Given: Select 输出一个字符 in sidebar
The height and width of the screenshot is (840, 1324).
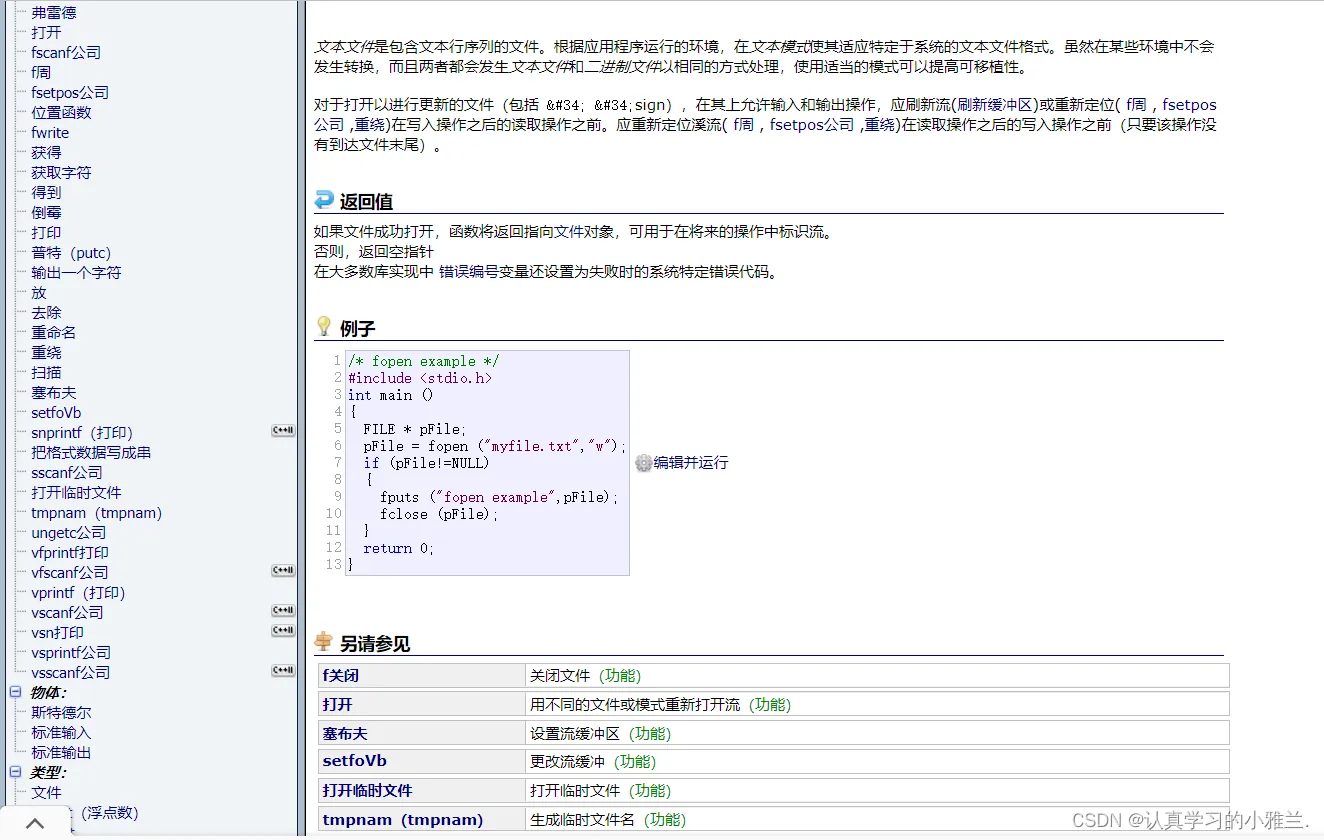Looking at the screenshot, I should [x=76, y=272].
